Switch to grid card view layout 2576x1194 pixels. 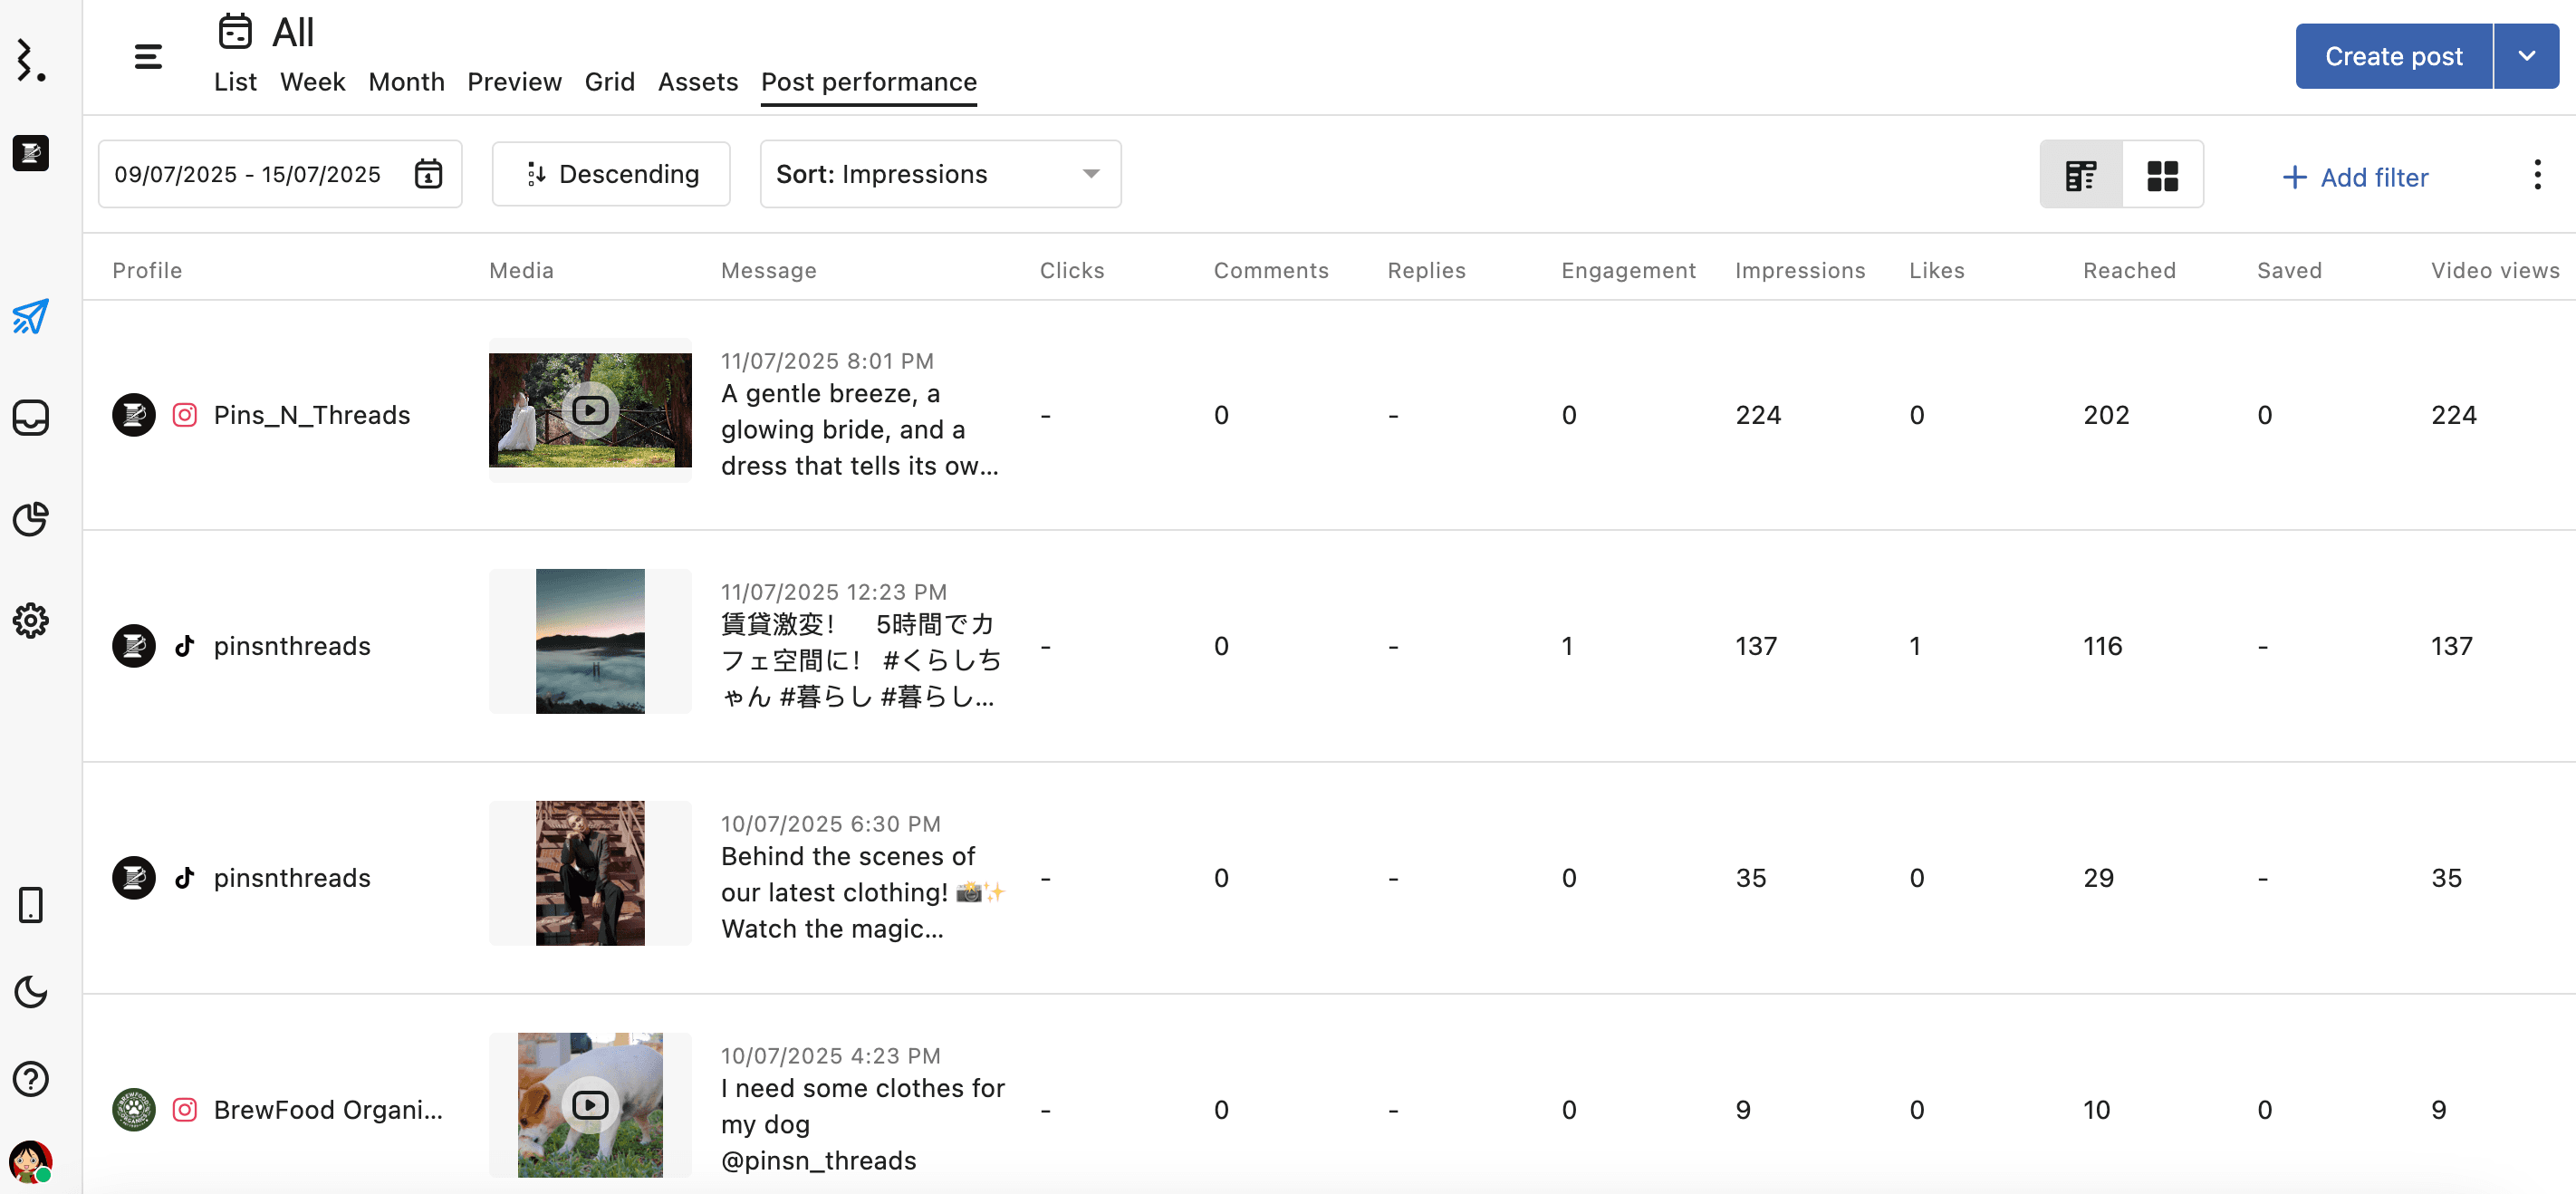pos(2162,175)
